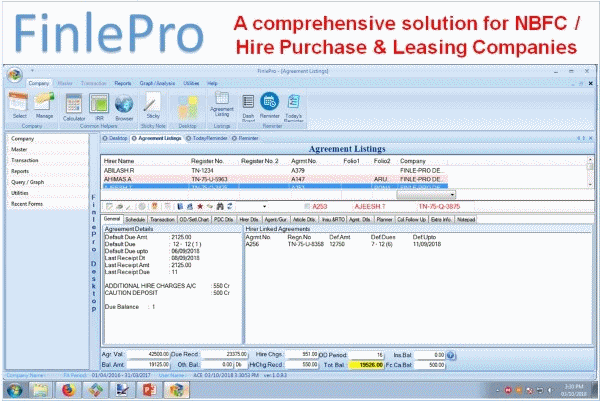Click the Manage company ribbon icon
Screen dimensions: 600x401
coord(44,105)
